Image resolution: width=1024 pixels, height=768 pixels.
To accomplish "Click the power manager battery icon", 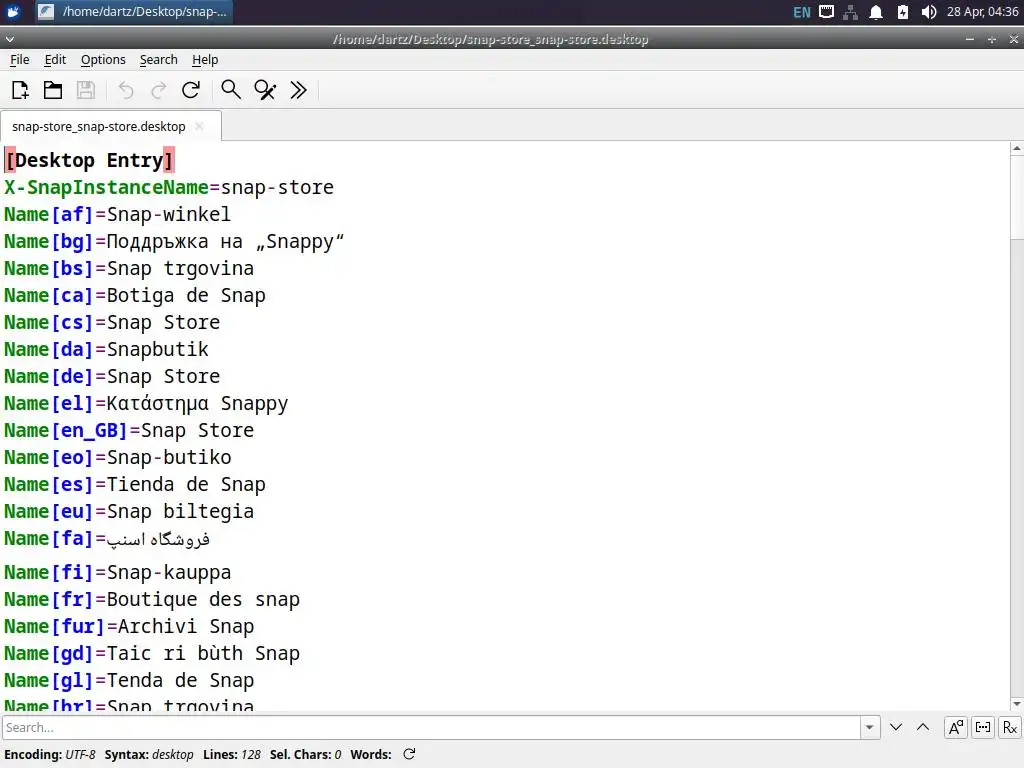I will point(903,12).
